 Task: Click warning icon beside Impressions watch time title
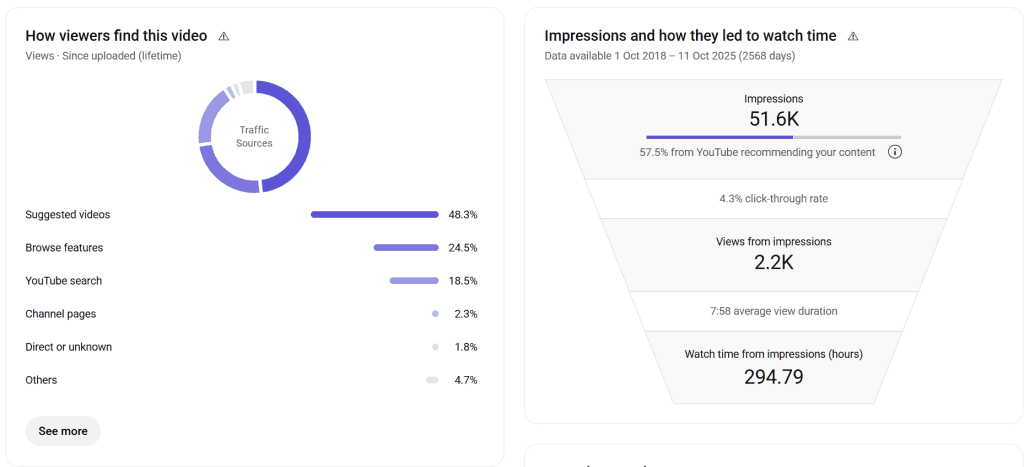pyautogui.click(x=853, y=36)
